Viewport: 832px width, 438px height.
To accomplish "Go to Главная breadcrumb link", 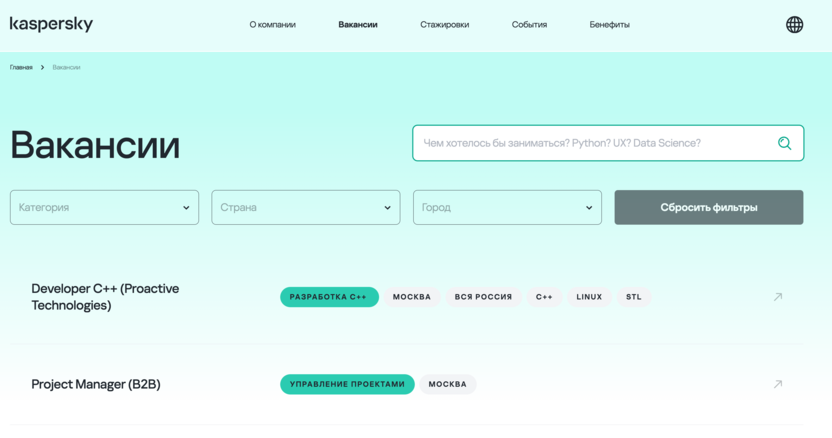I will [21, 67].
